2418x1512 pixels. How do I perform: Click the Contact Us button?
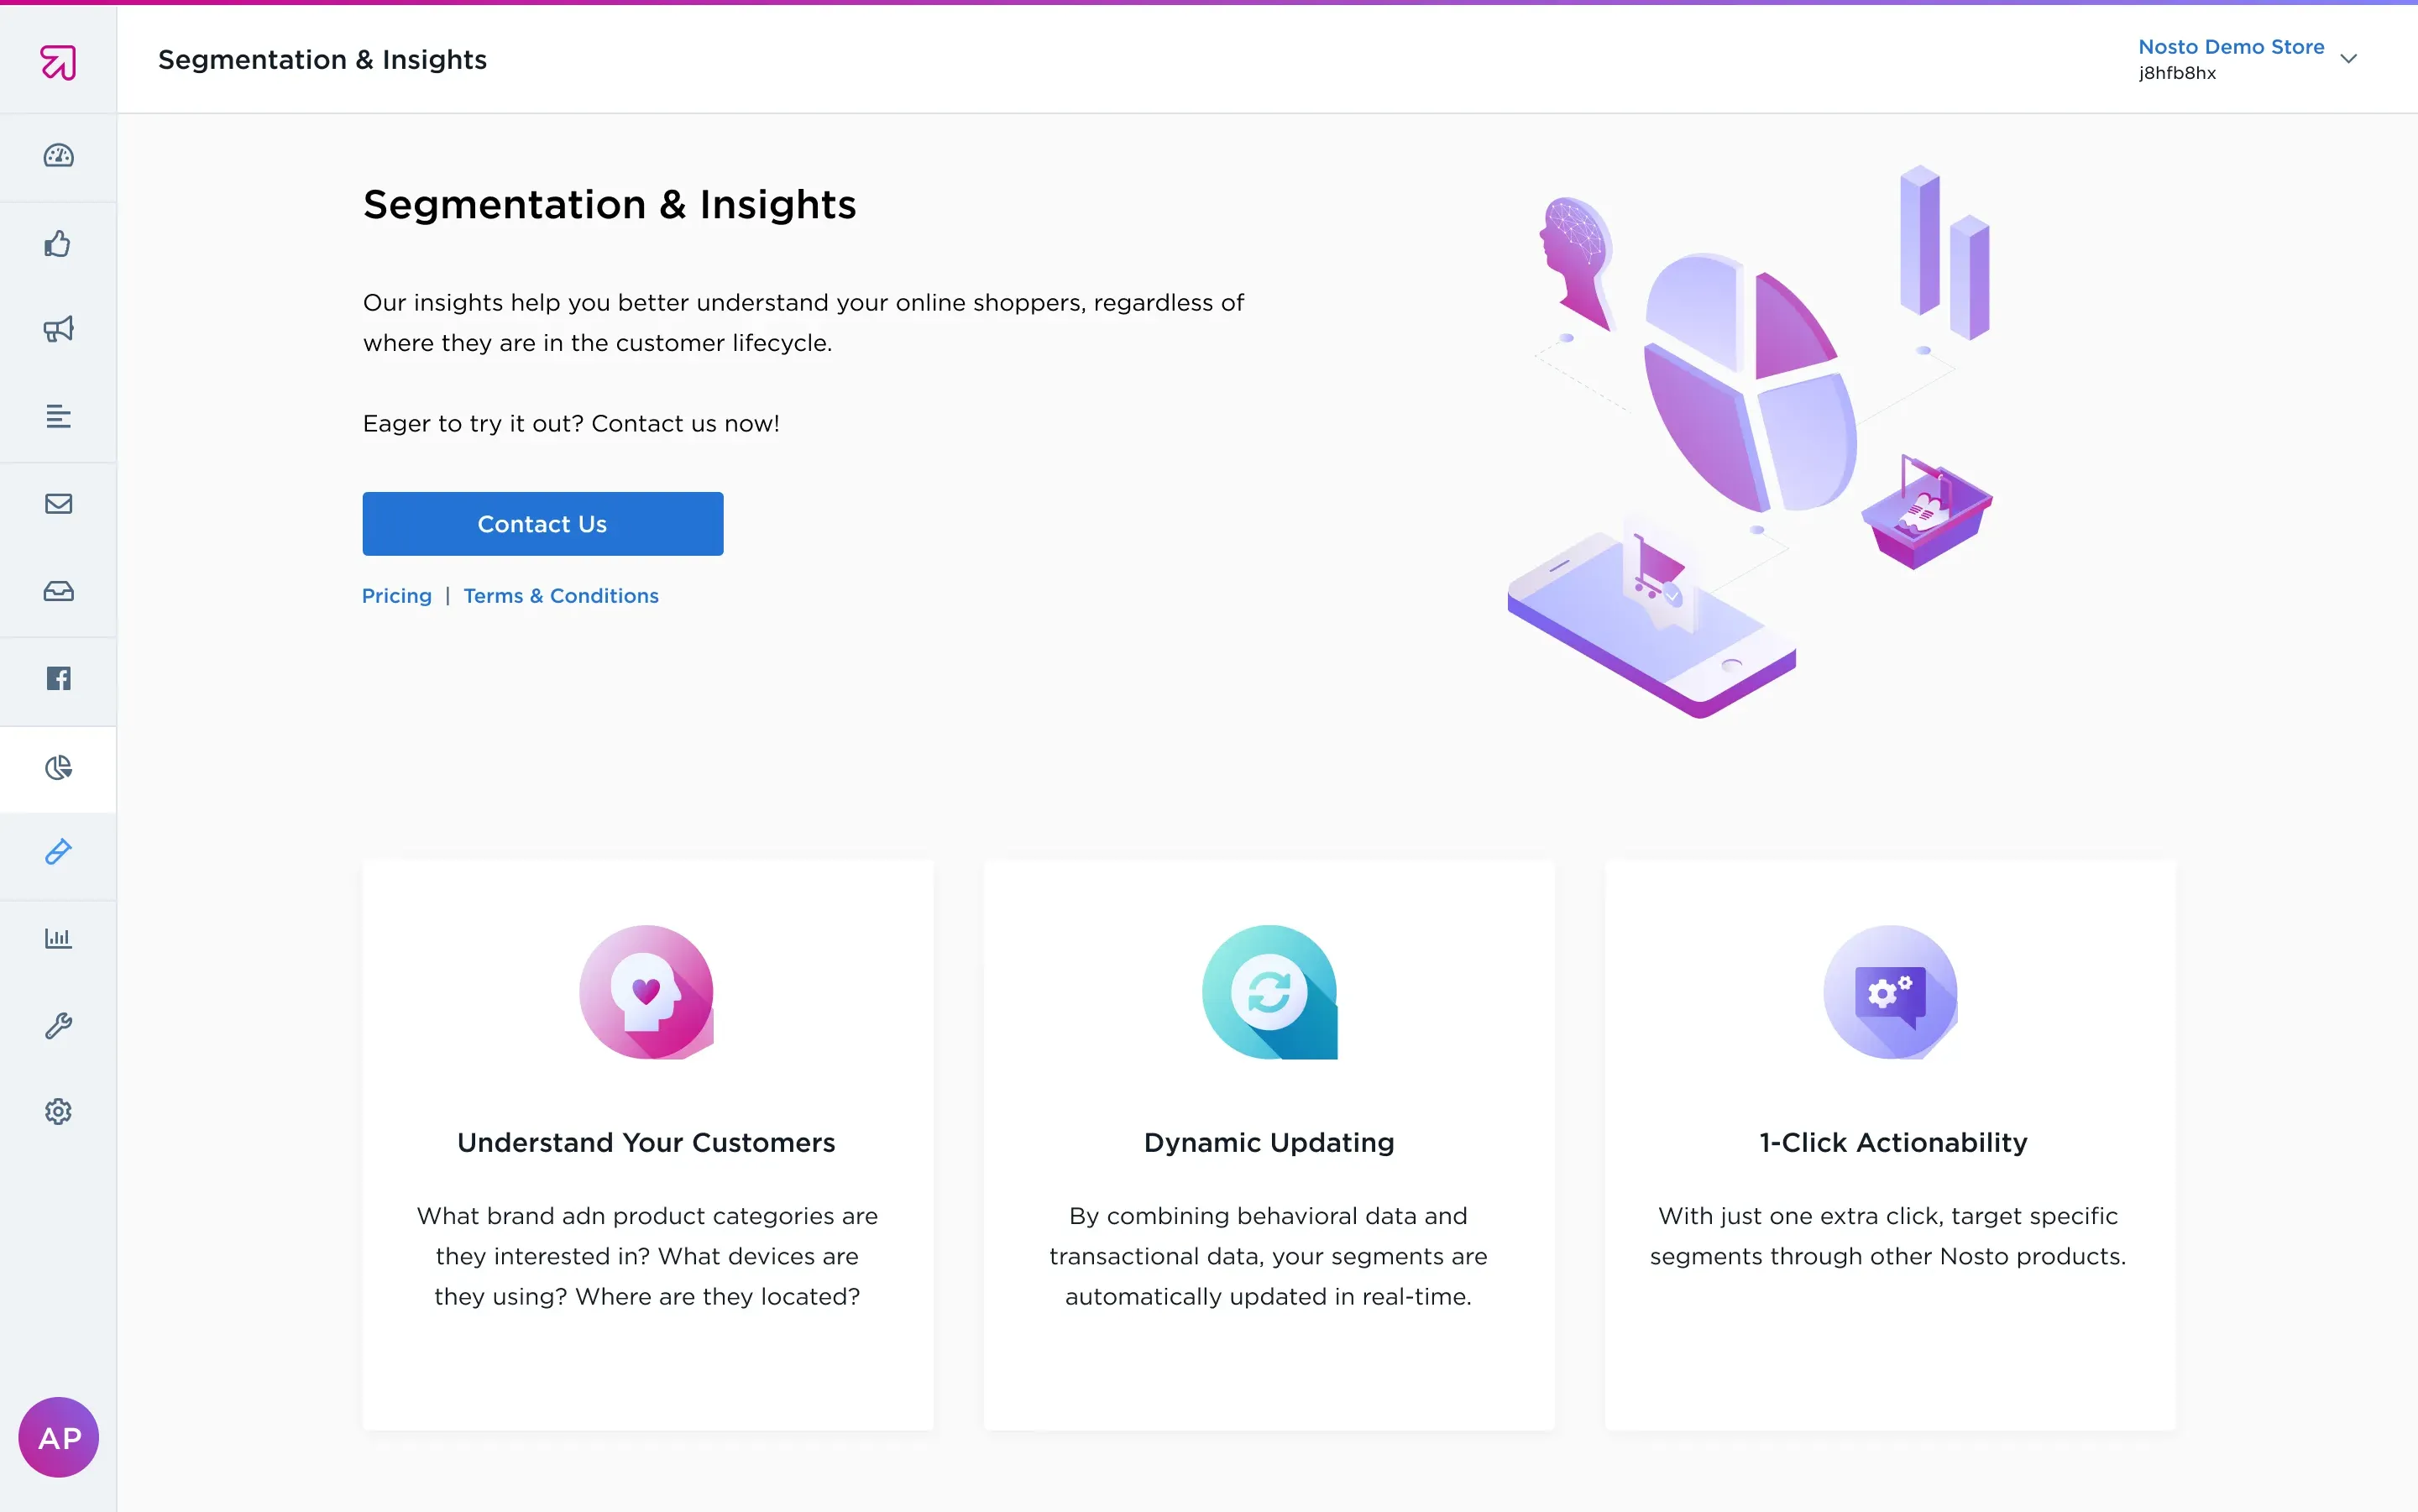[542, 524]
